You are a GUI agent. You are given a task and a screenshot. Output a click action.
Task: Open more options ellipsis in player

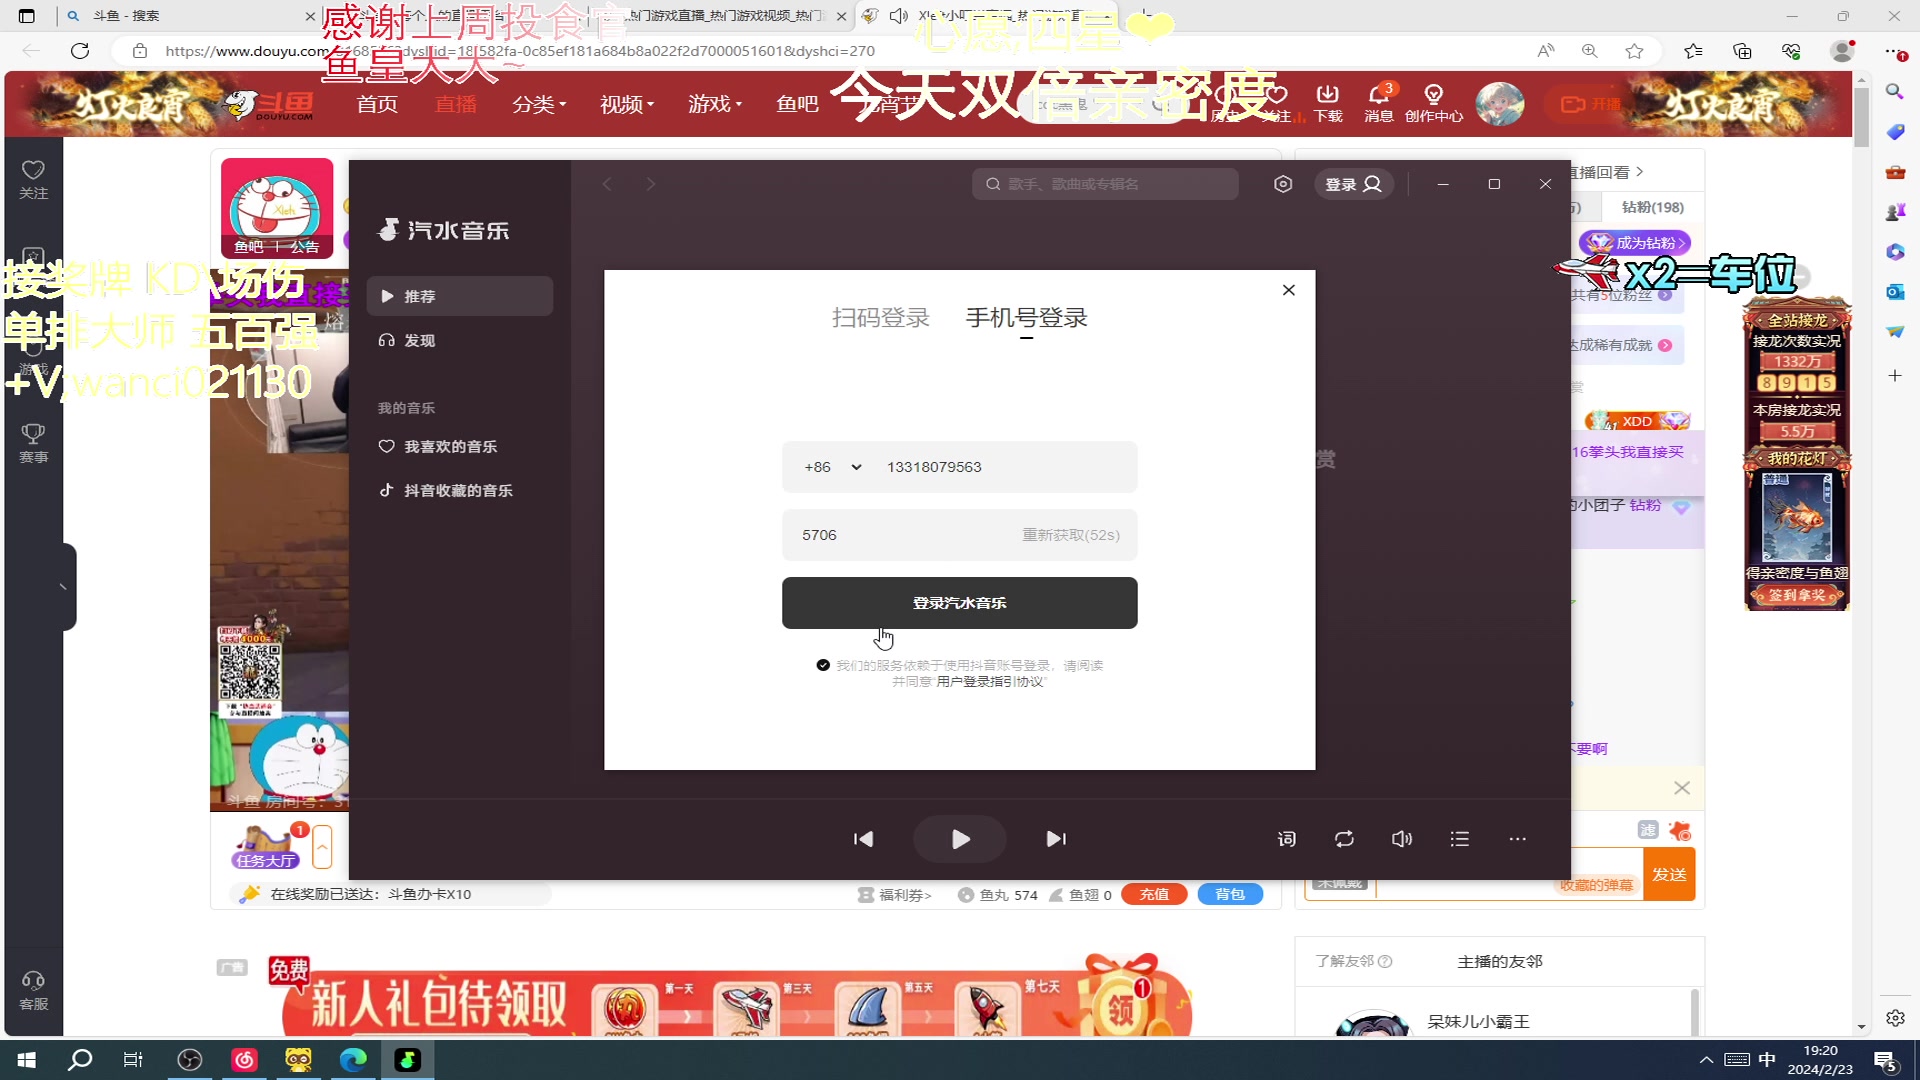click(1517, 839)
